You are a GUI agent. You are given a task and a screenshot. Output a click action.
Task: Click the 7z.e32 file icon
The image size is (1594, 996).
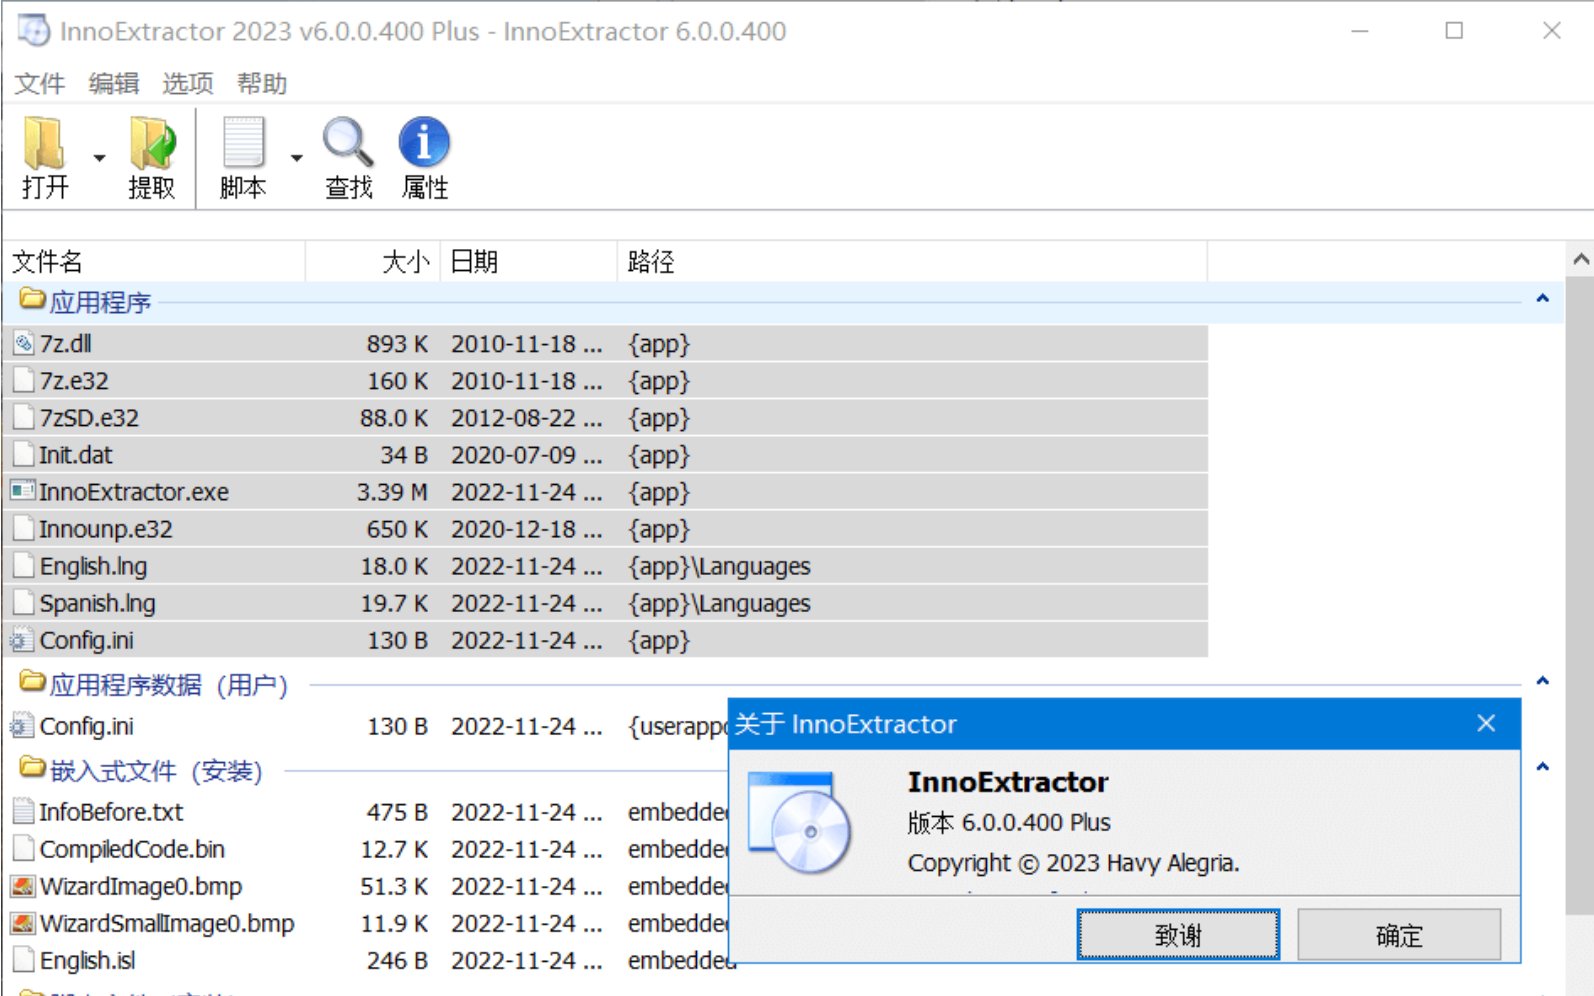point(23,381)
